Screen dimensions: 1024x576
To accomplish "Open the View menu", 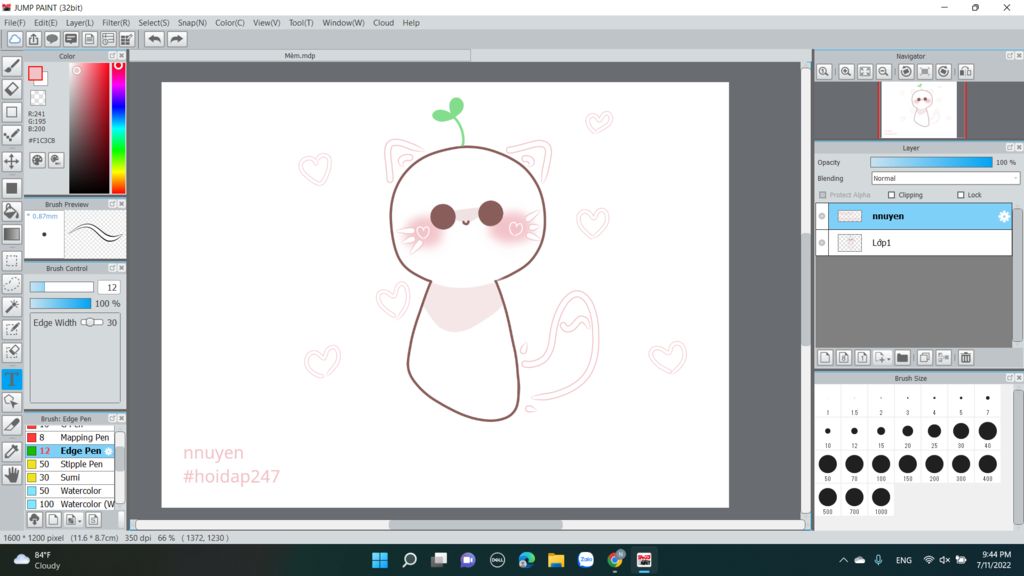I will [x=266, y=23].
